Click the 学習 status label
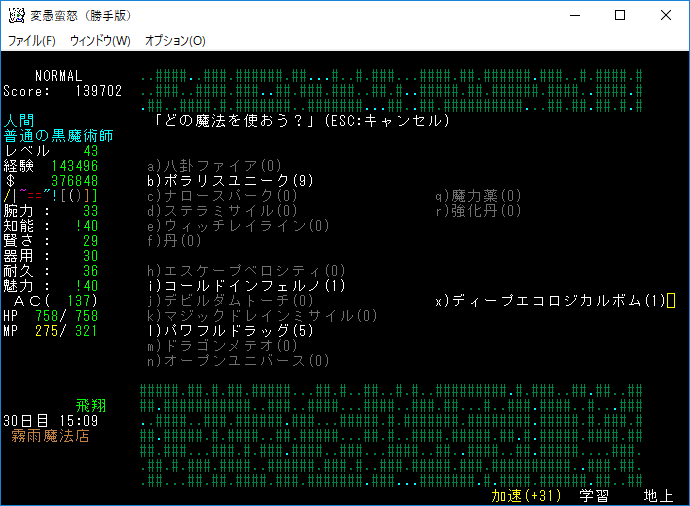This screenshot has height=506, width=690. pyautogui.click(x=594, y=496)
